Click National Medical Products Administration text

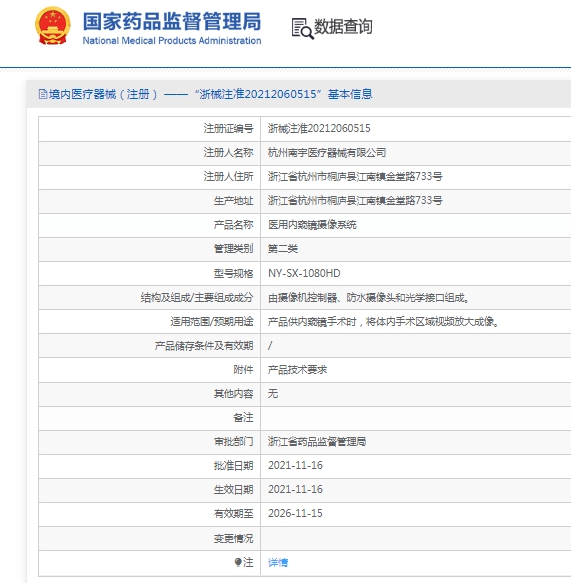(172, 41)
